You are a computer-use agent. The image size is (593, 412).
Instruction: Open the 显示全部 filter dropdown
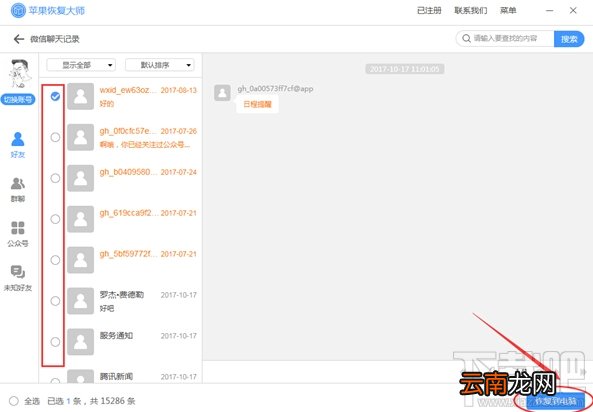81,65
